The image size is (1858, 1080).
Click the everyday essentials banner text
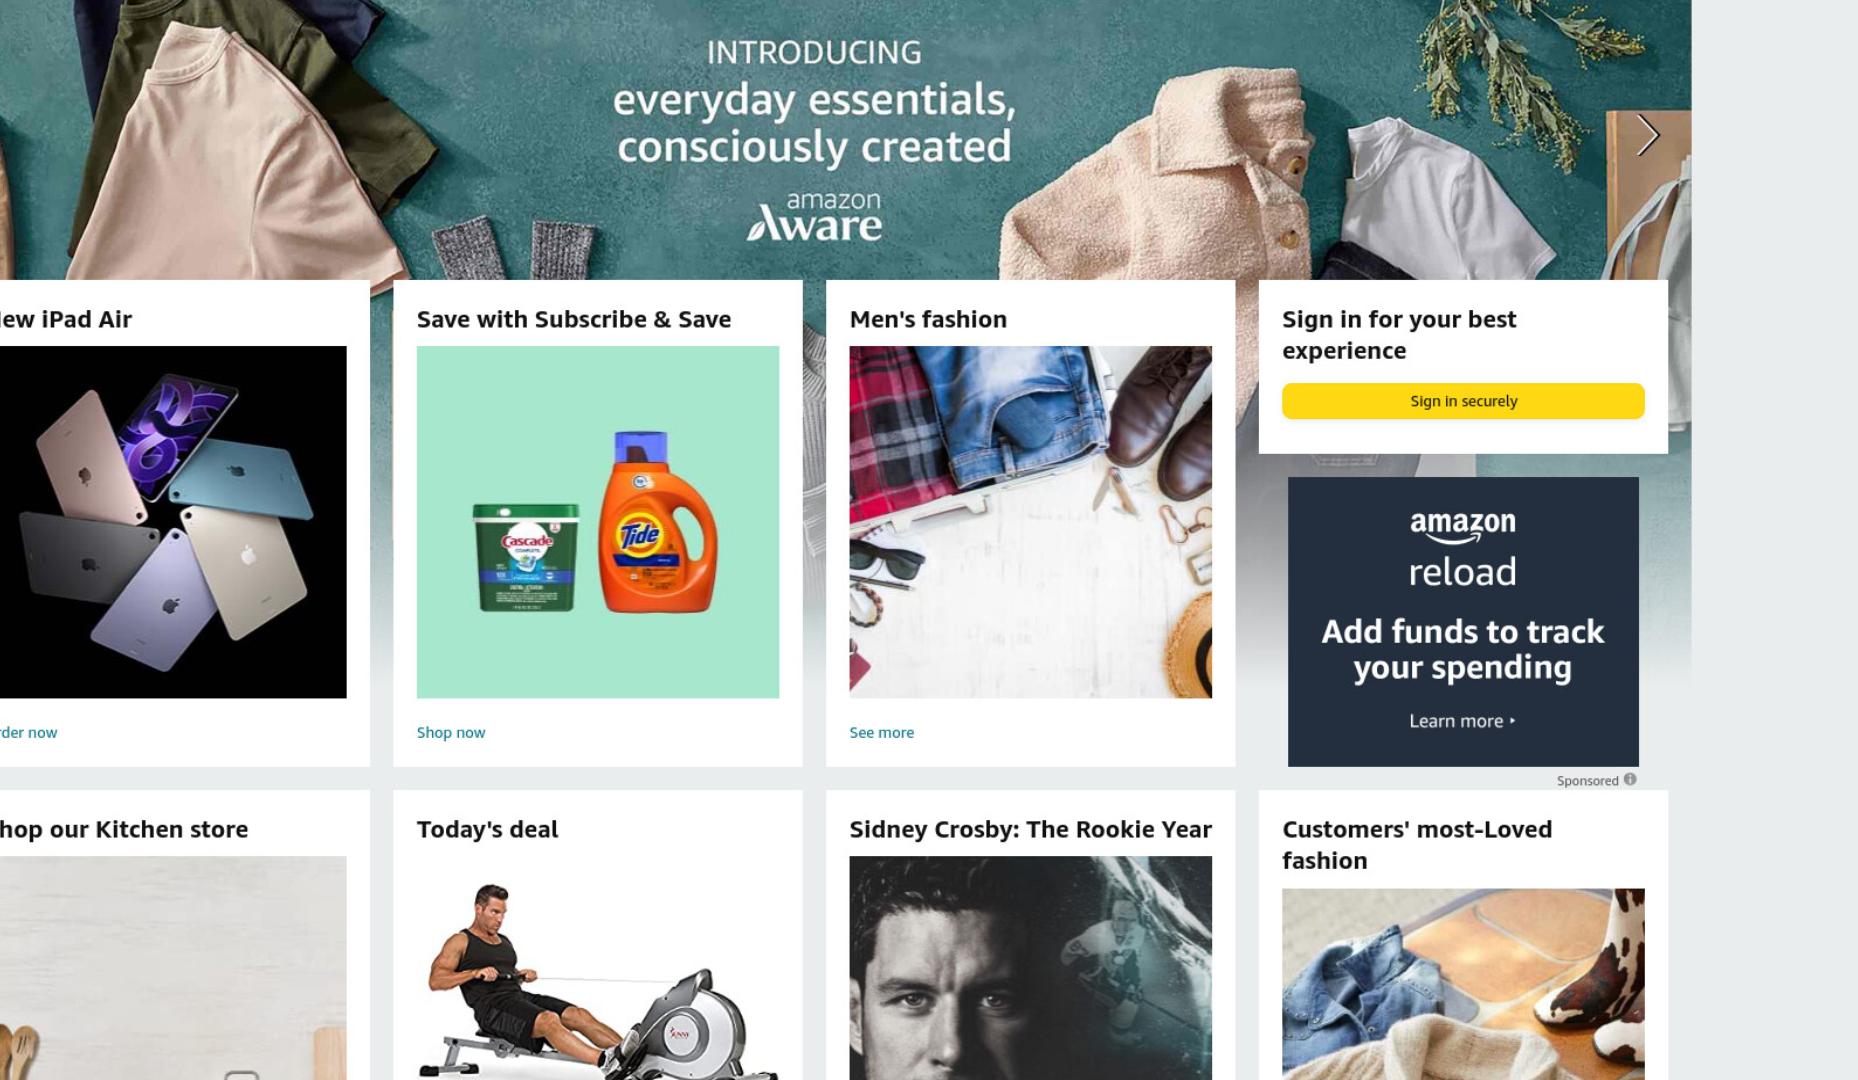815,123
